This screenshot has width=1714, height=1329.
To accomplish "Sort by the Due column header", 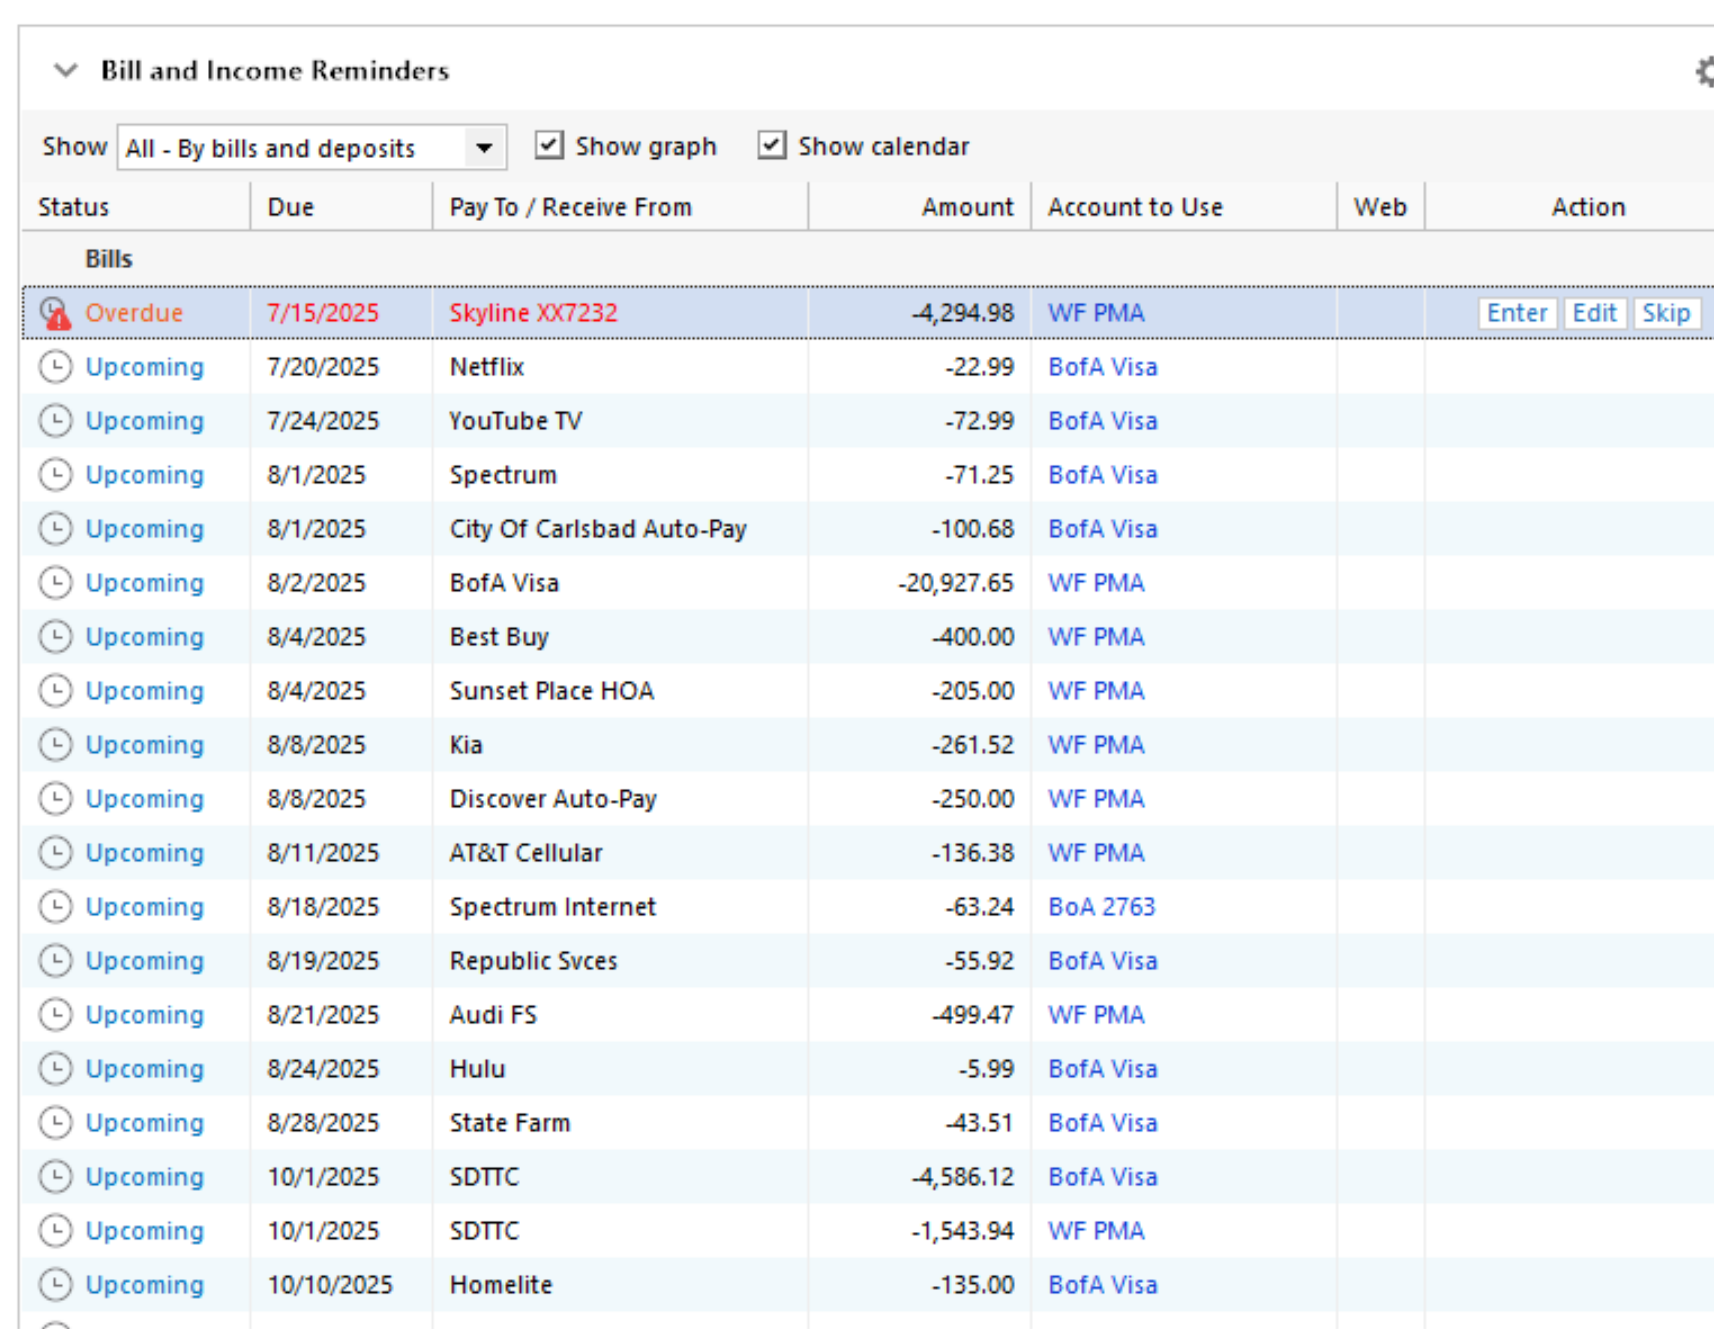I will [x=291, y=207].
